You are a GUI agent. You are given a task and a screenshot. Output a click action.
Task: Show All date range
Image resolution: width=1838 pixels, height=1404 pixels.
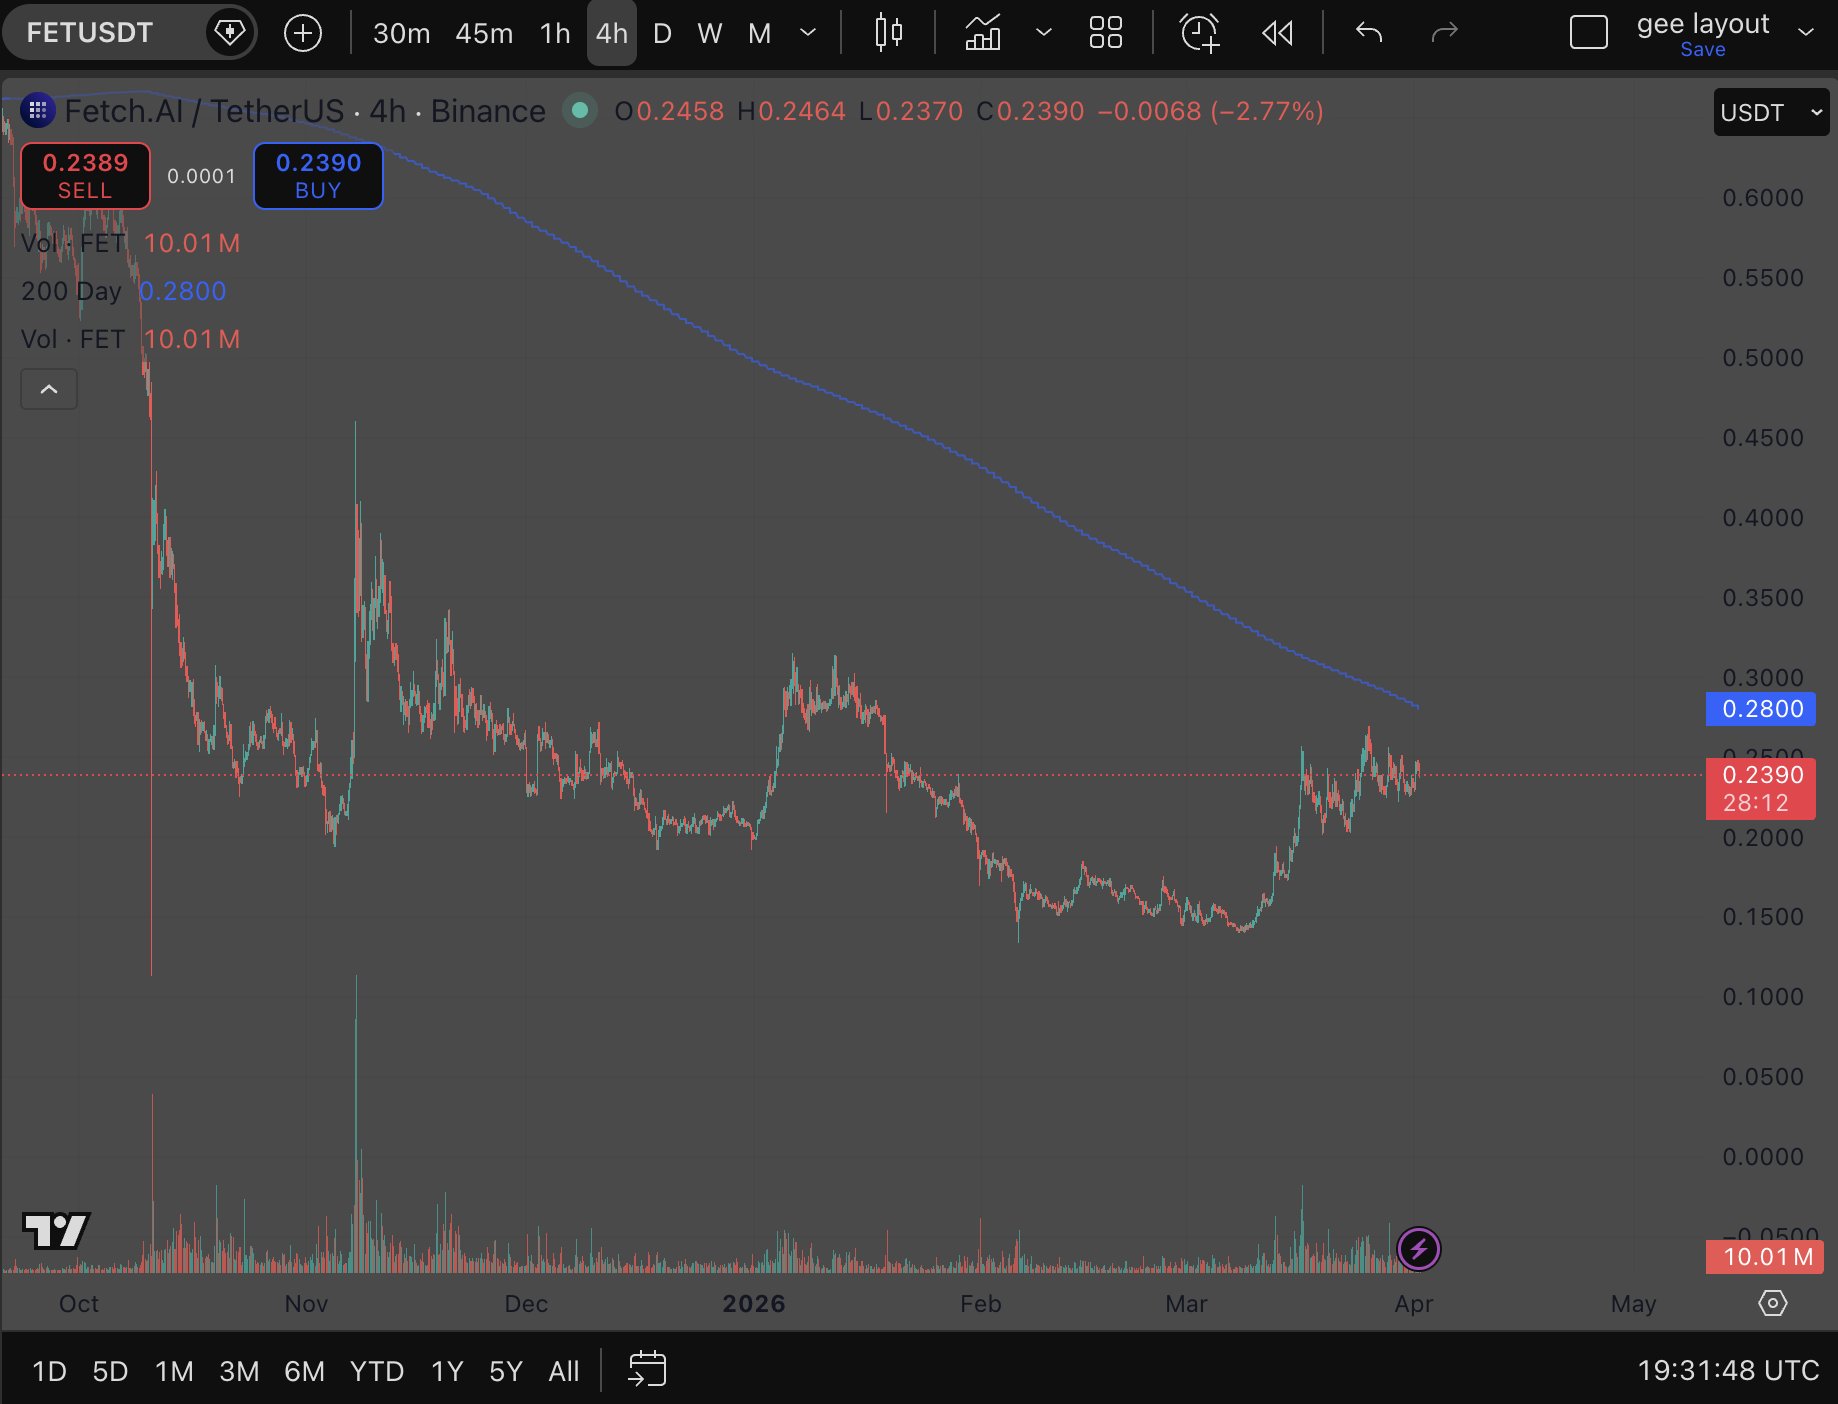(564, 1371)
